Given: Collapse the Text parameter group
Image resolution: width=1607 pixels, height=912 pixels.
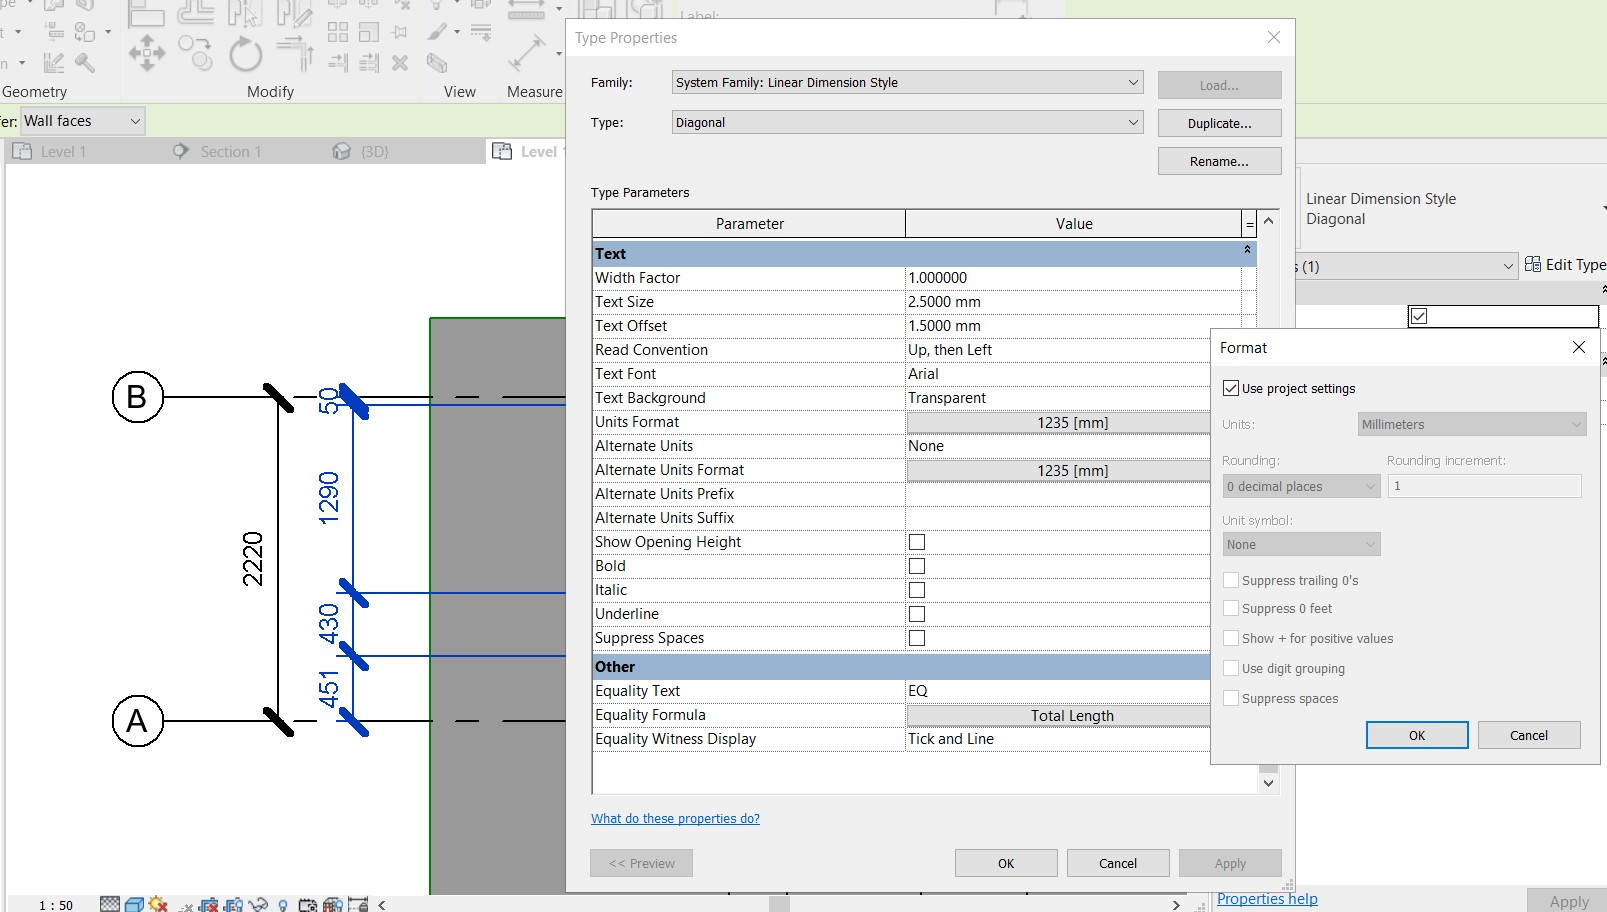Looking at the screenshot, I should click(x=1247, y=250).
